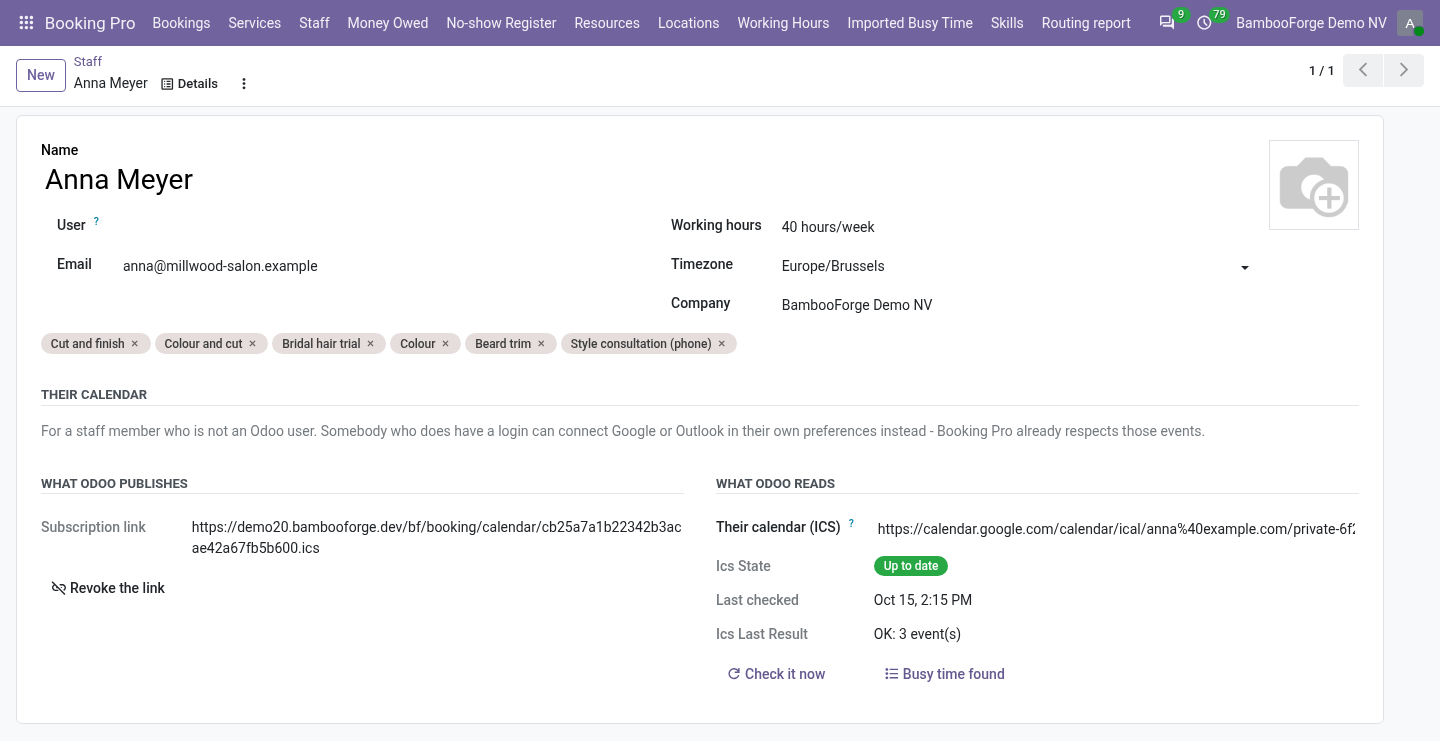1440x741 pixels.
Task: Open the Working Hours menu
Action: pos(783,22)
